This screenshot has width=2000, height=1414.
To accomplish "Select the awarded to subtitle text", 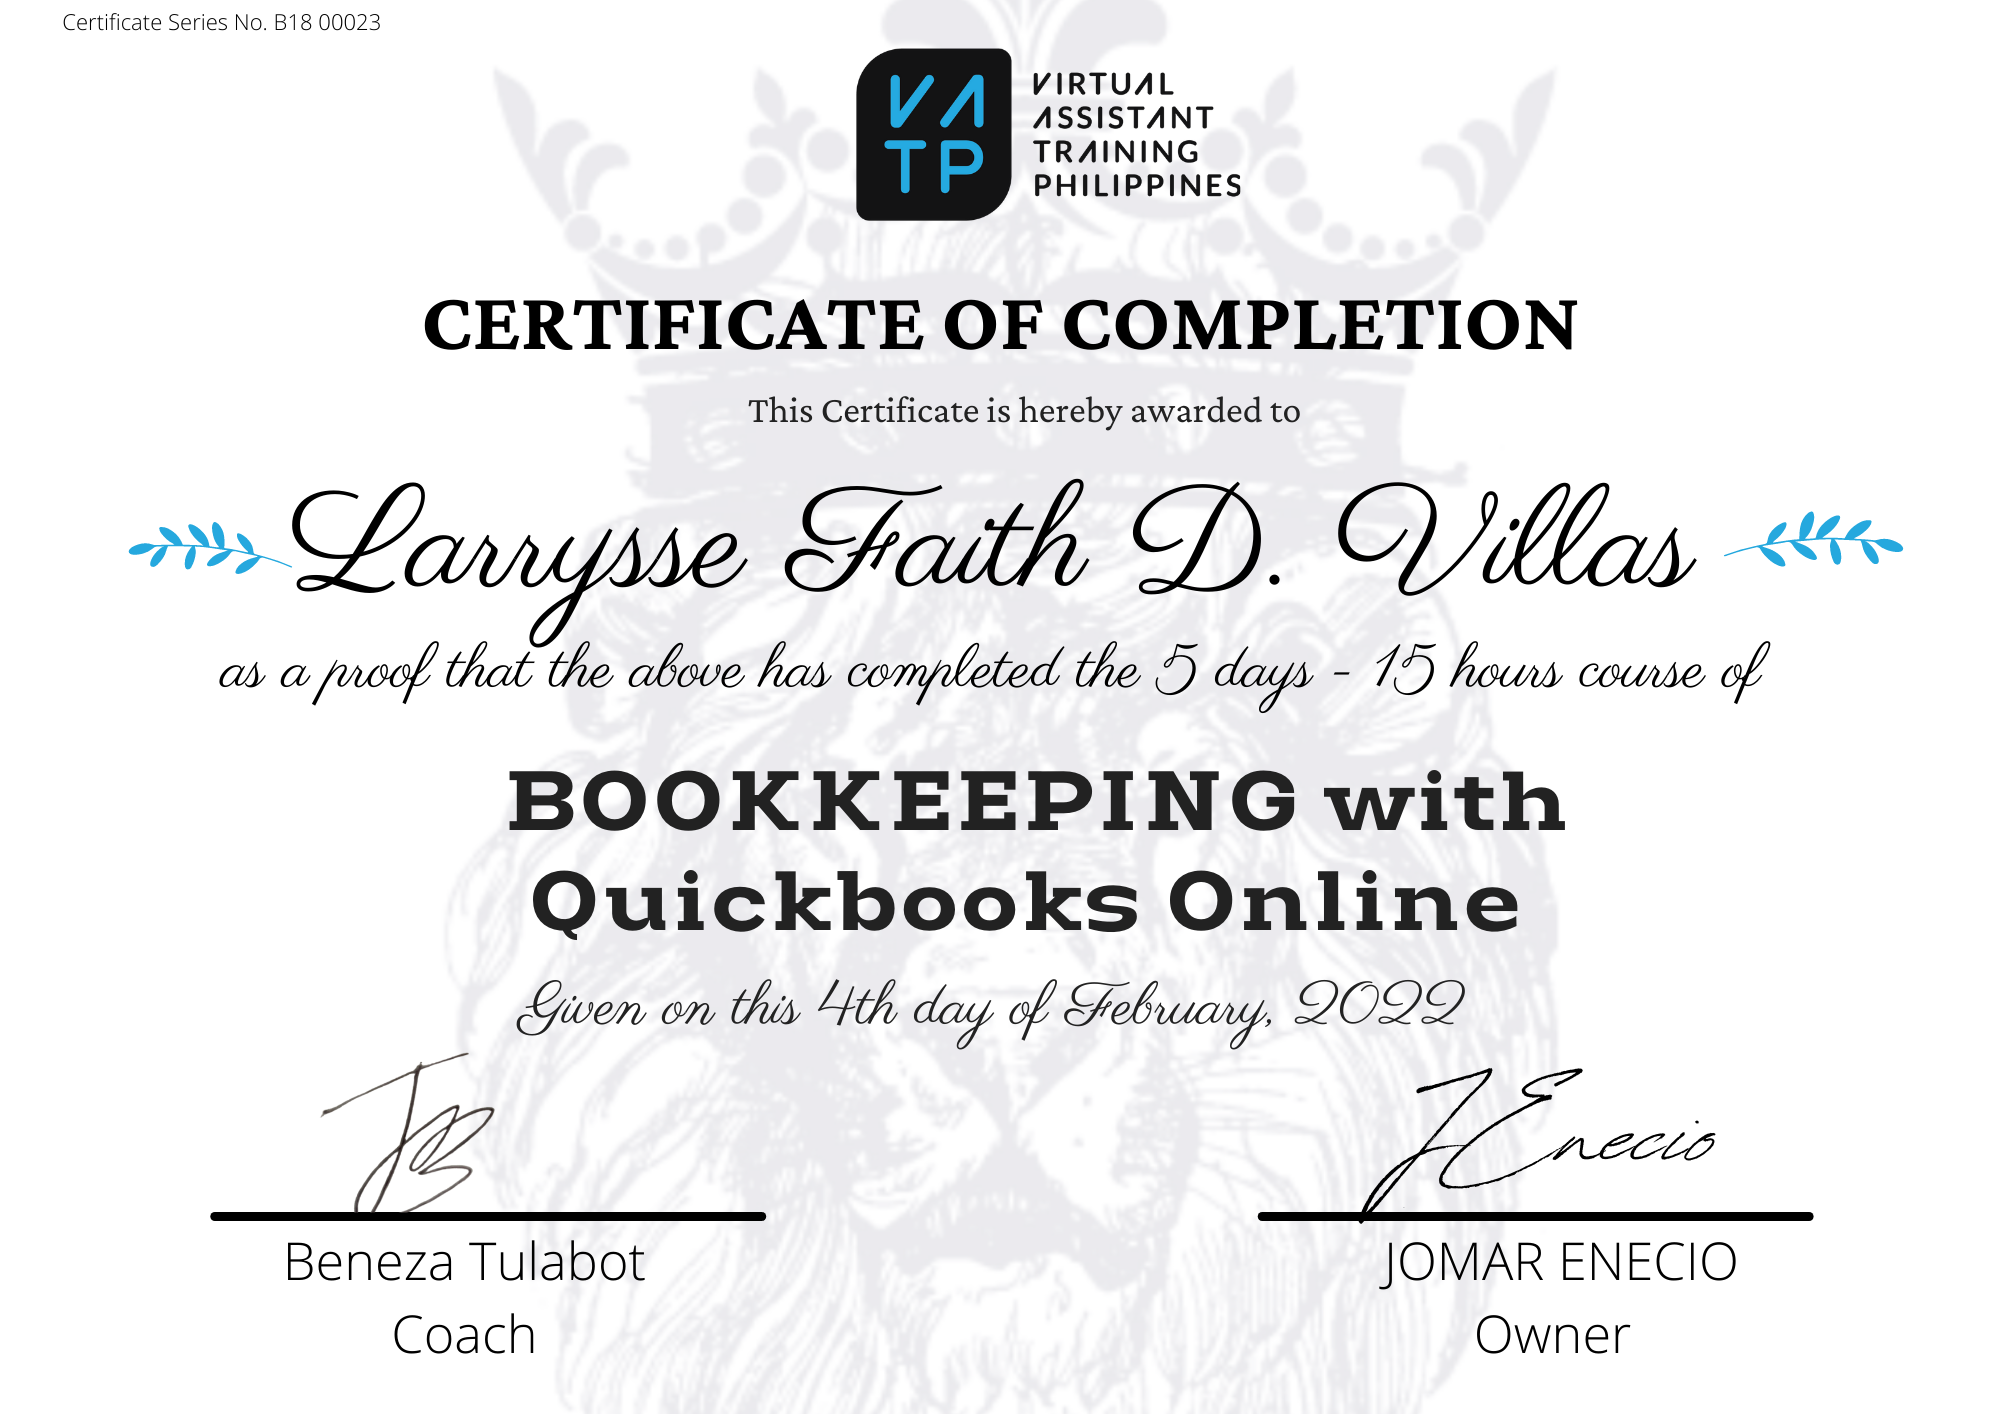I will (1020, 410).
